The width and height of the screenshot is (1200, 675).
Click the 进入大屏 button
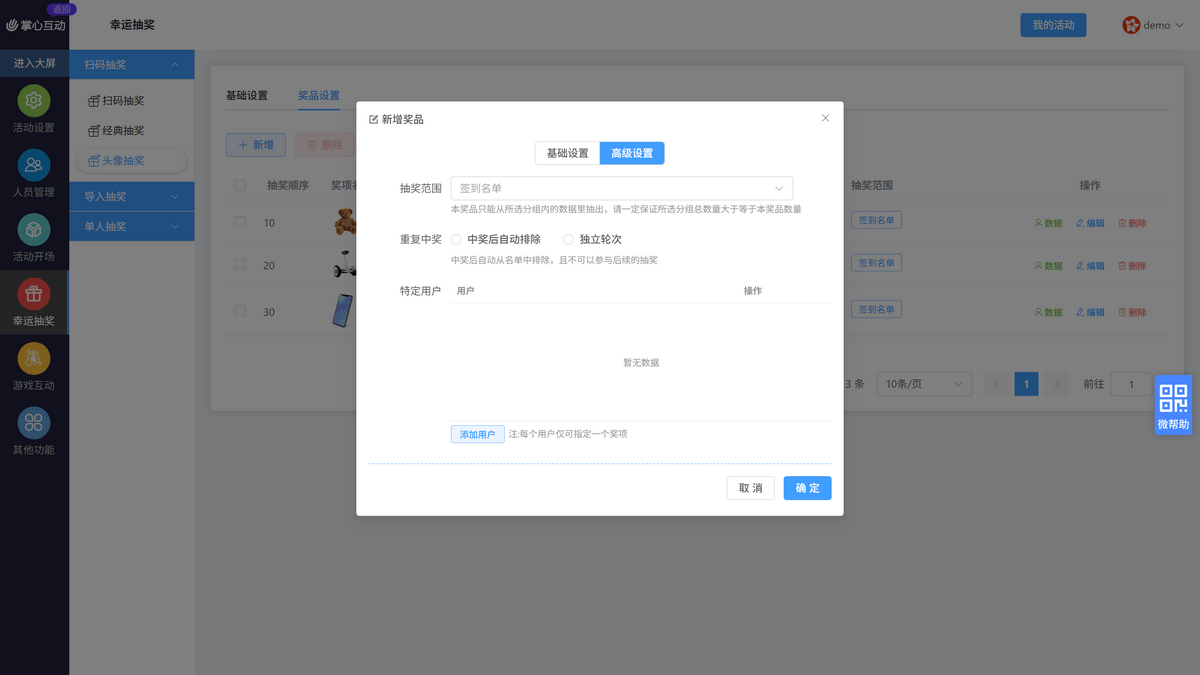point(34,63)
